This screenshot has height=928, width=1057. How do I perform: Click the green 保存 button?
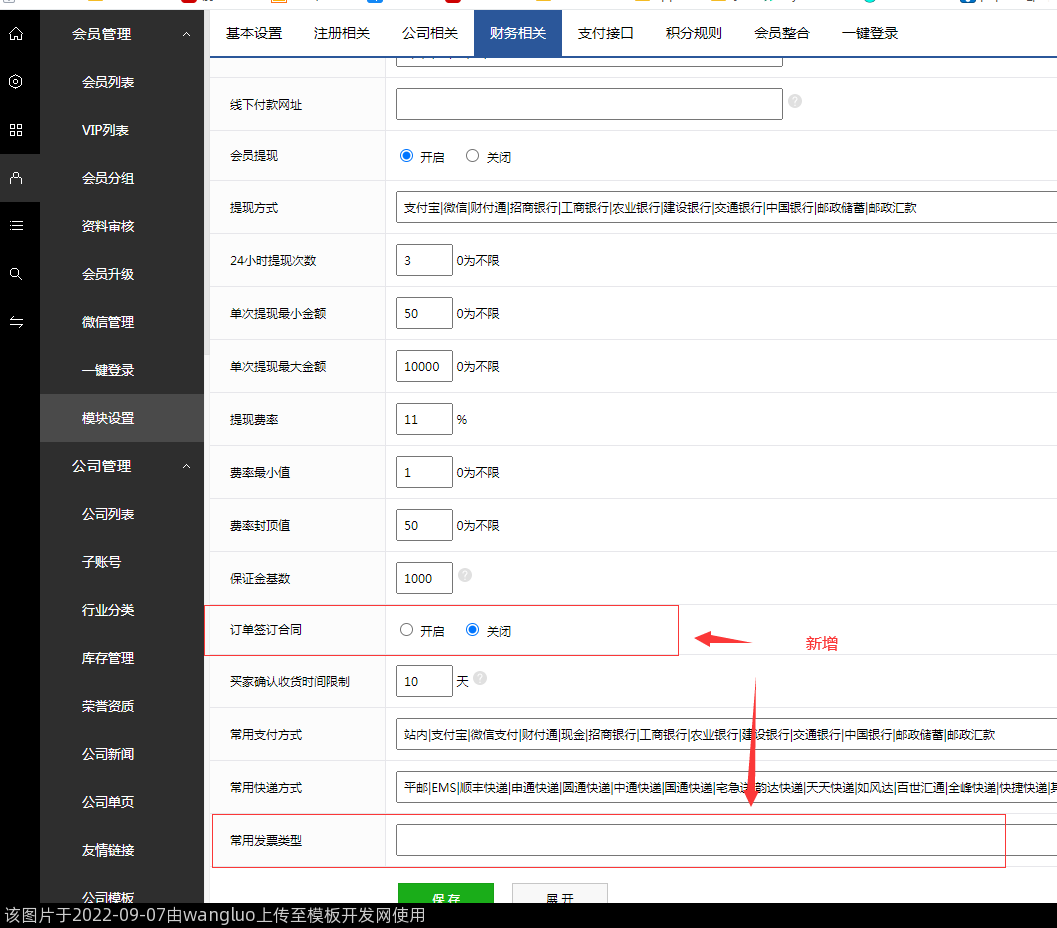coord(446,896)
